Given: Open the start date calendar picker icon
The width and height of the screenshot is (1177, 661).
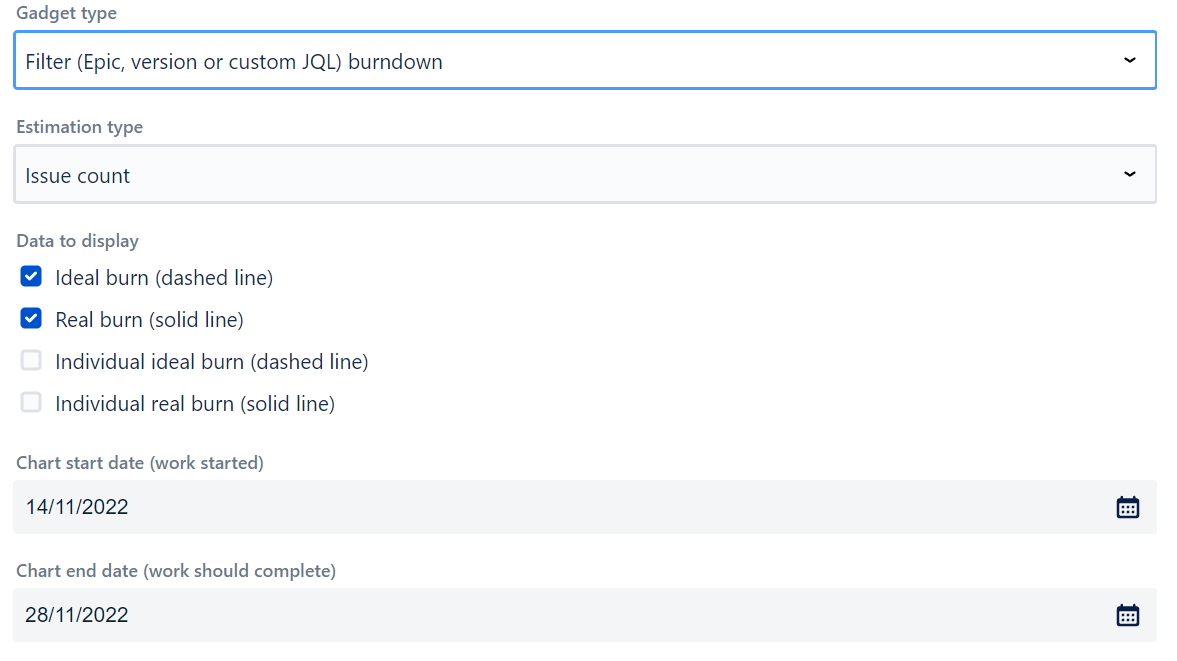Looking at the screenshot, I should [1127, 507].
